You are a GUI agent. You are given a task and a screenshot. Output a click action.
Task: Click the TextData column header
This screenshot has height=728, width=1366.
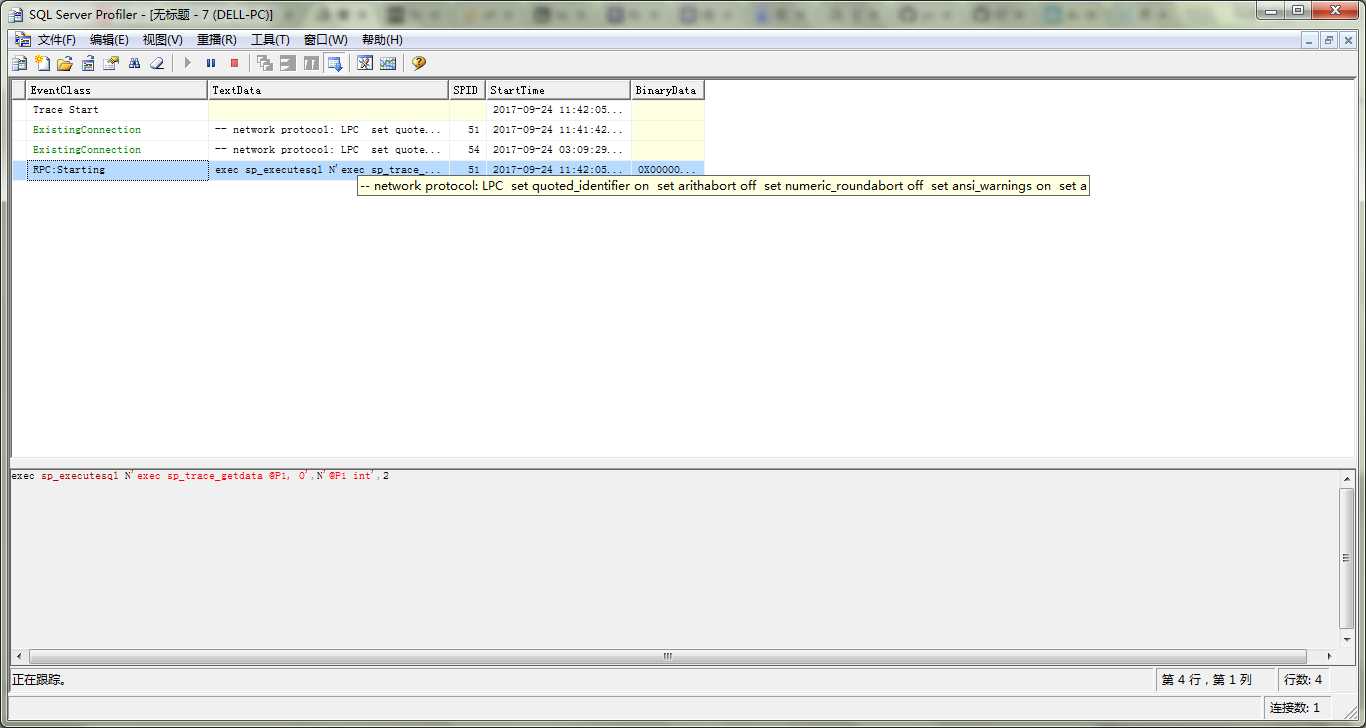(329, 90)
